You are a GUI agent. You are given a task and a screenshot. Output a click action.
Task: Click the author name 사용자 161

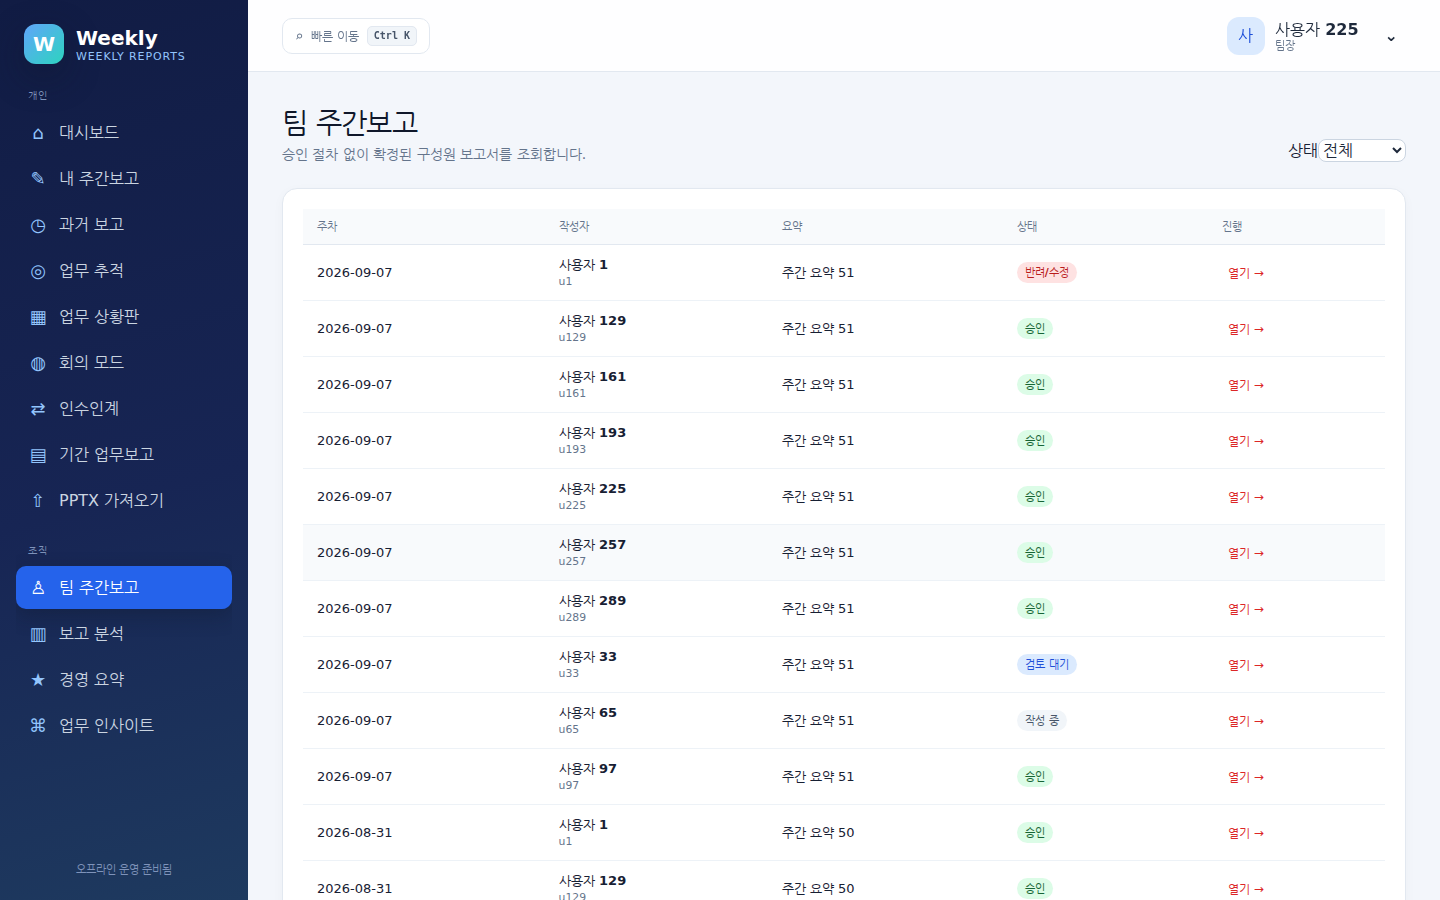coord(592,377)
